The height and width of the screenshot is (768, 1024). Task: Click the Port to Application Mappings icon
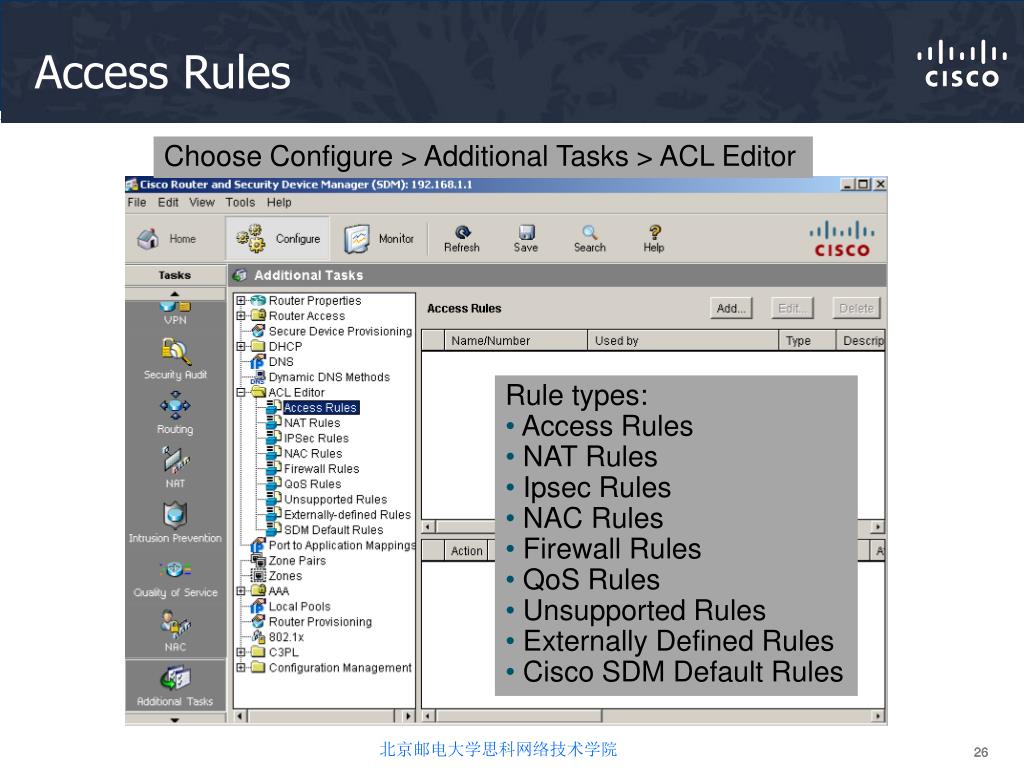[258, 545]
